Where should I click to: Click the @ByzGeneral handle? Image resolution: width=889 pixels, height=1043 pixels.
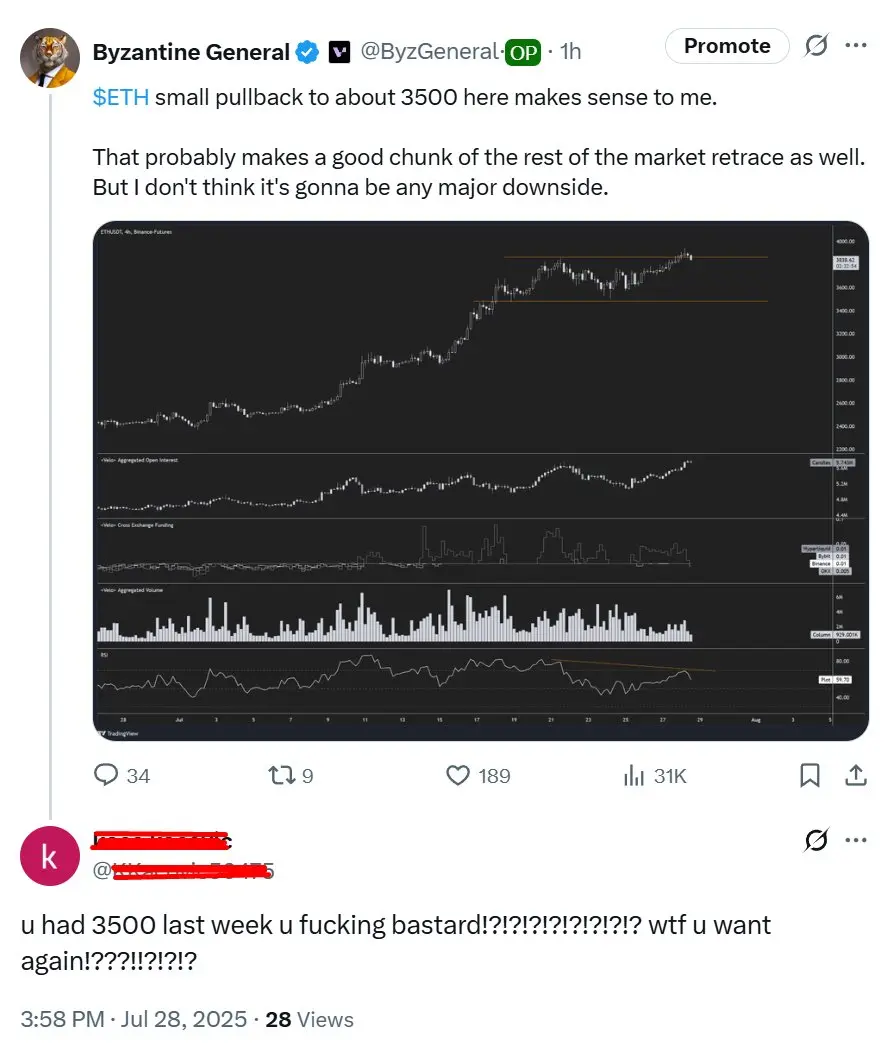pyautogui.click(x=429, y=51)
